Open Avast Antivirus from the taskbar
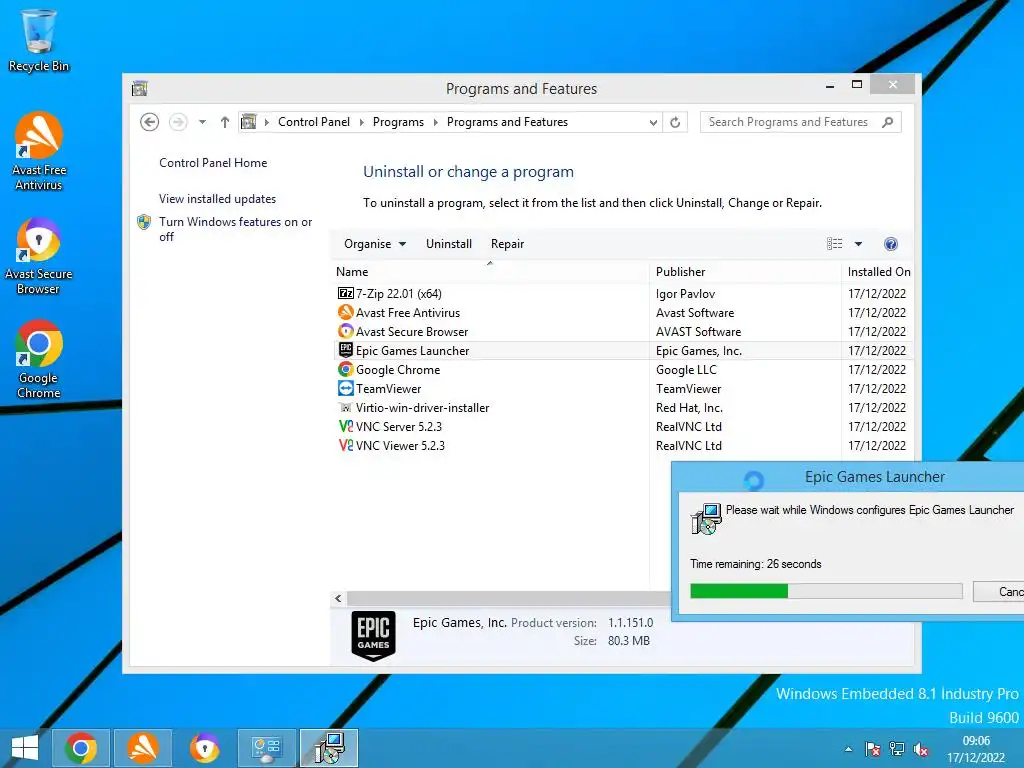This screenshot has height=768, width=1024. [x=142, y=748]
